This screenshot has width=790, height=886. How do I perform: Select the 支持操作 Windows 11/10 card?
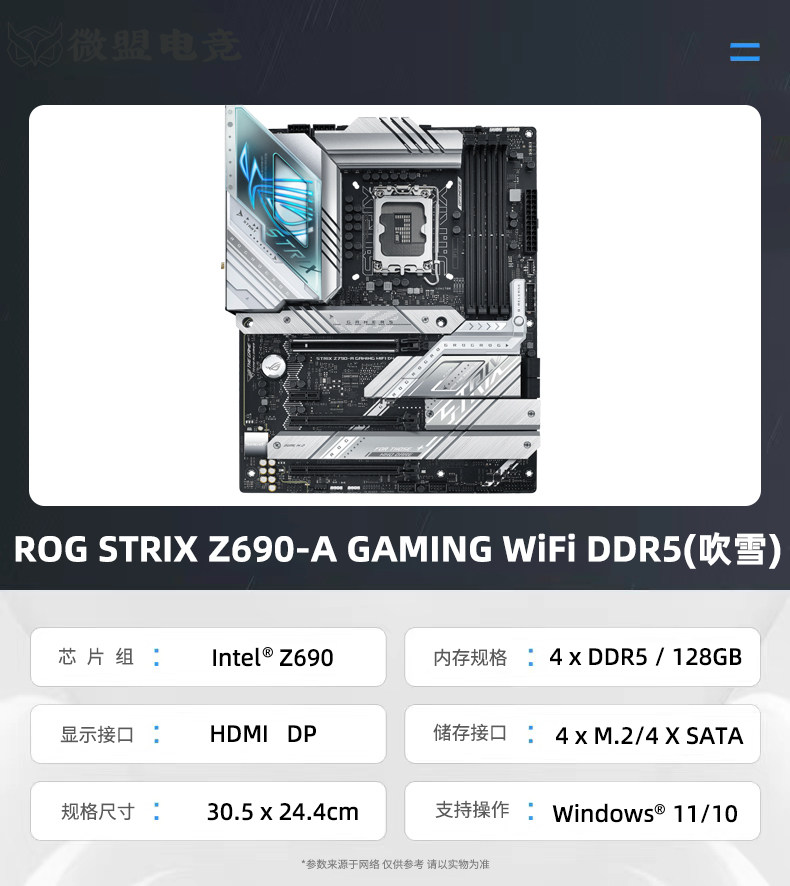[583, 811]
